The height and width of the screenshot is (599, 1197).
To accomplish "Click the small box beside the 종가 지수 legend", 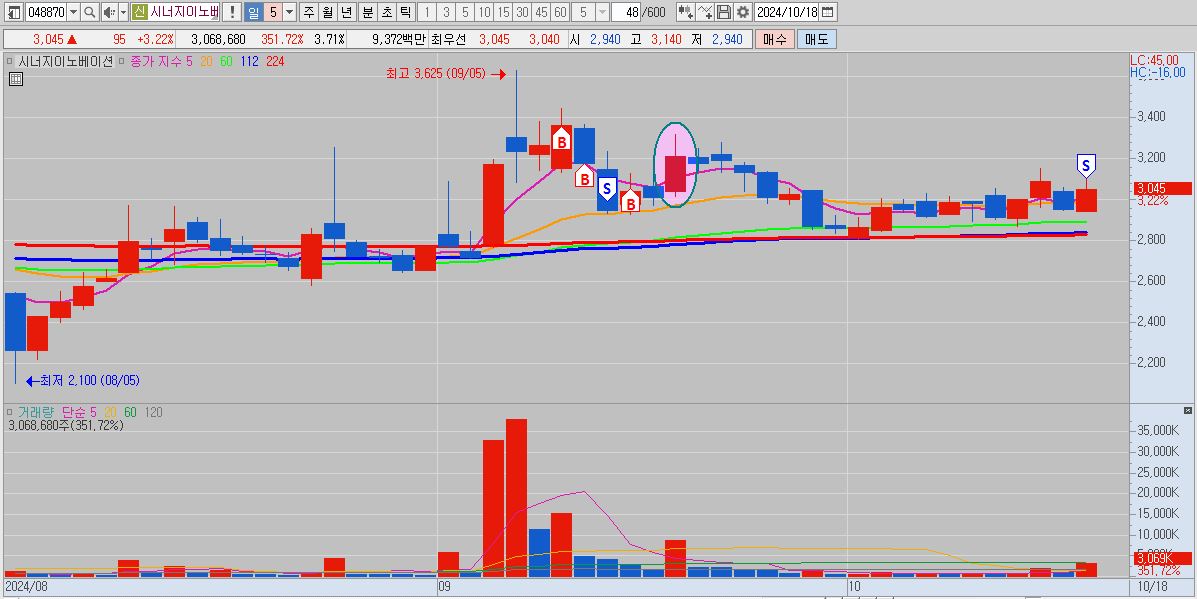I will point(121,62).
